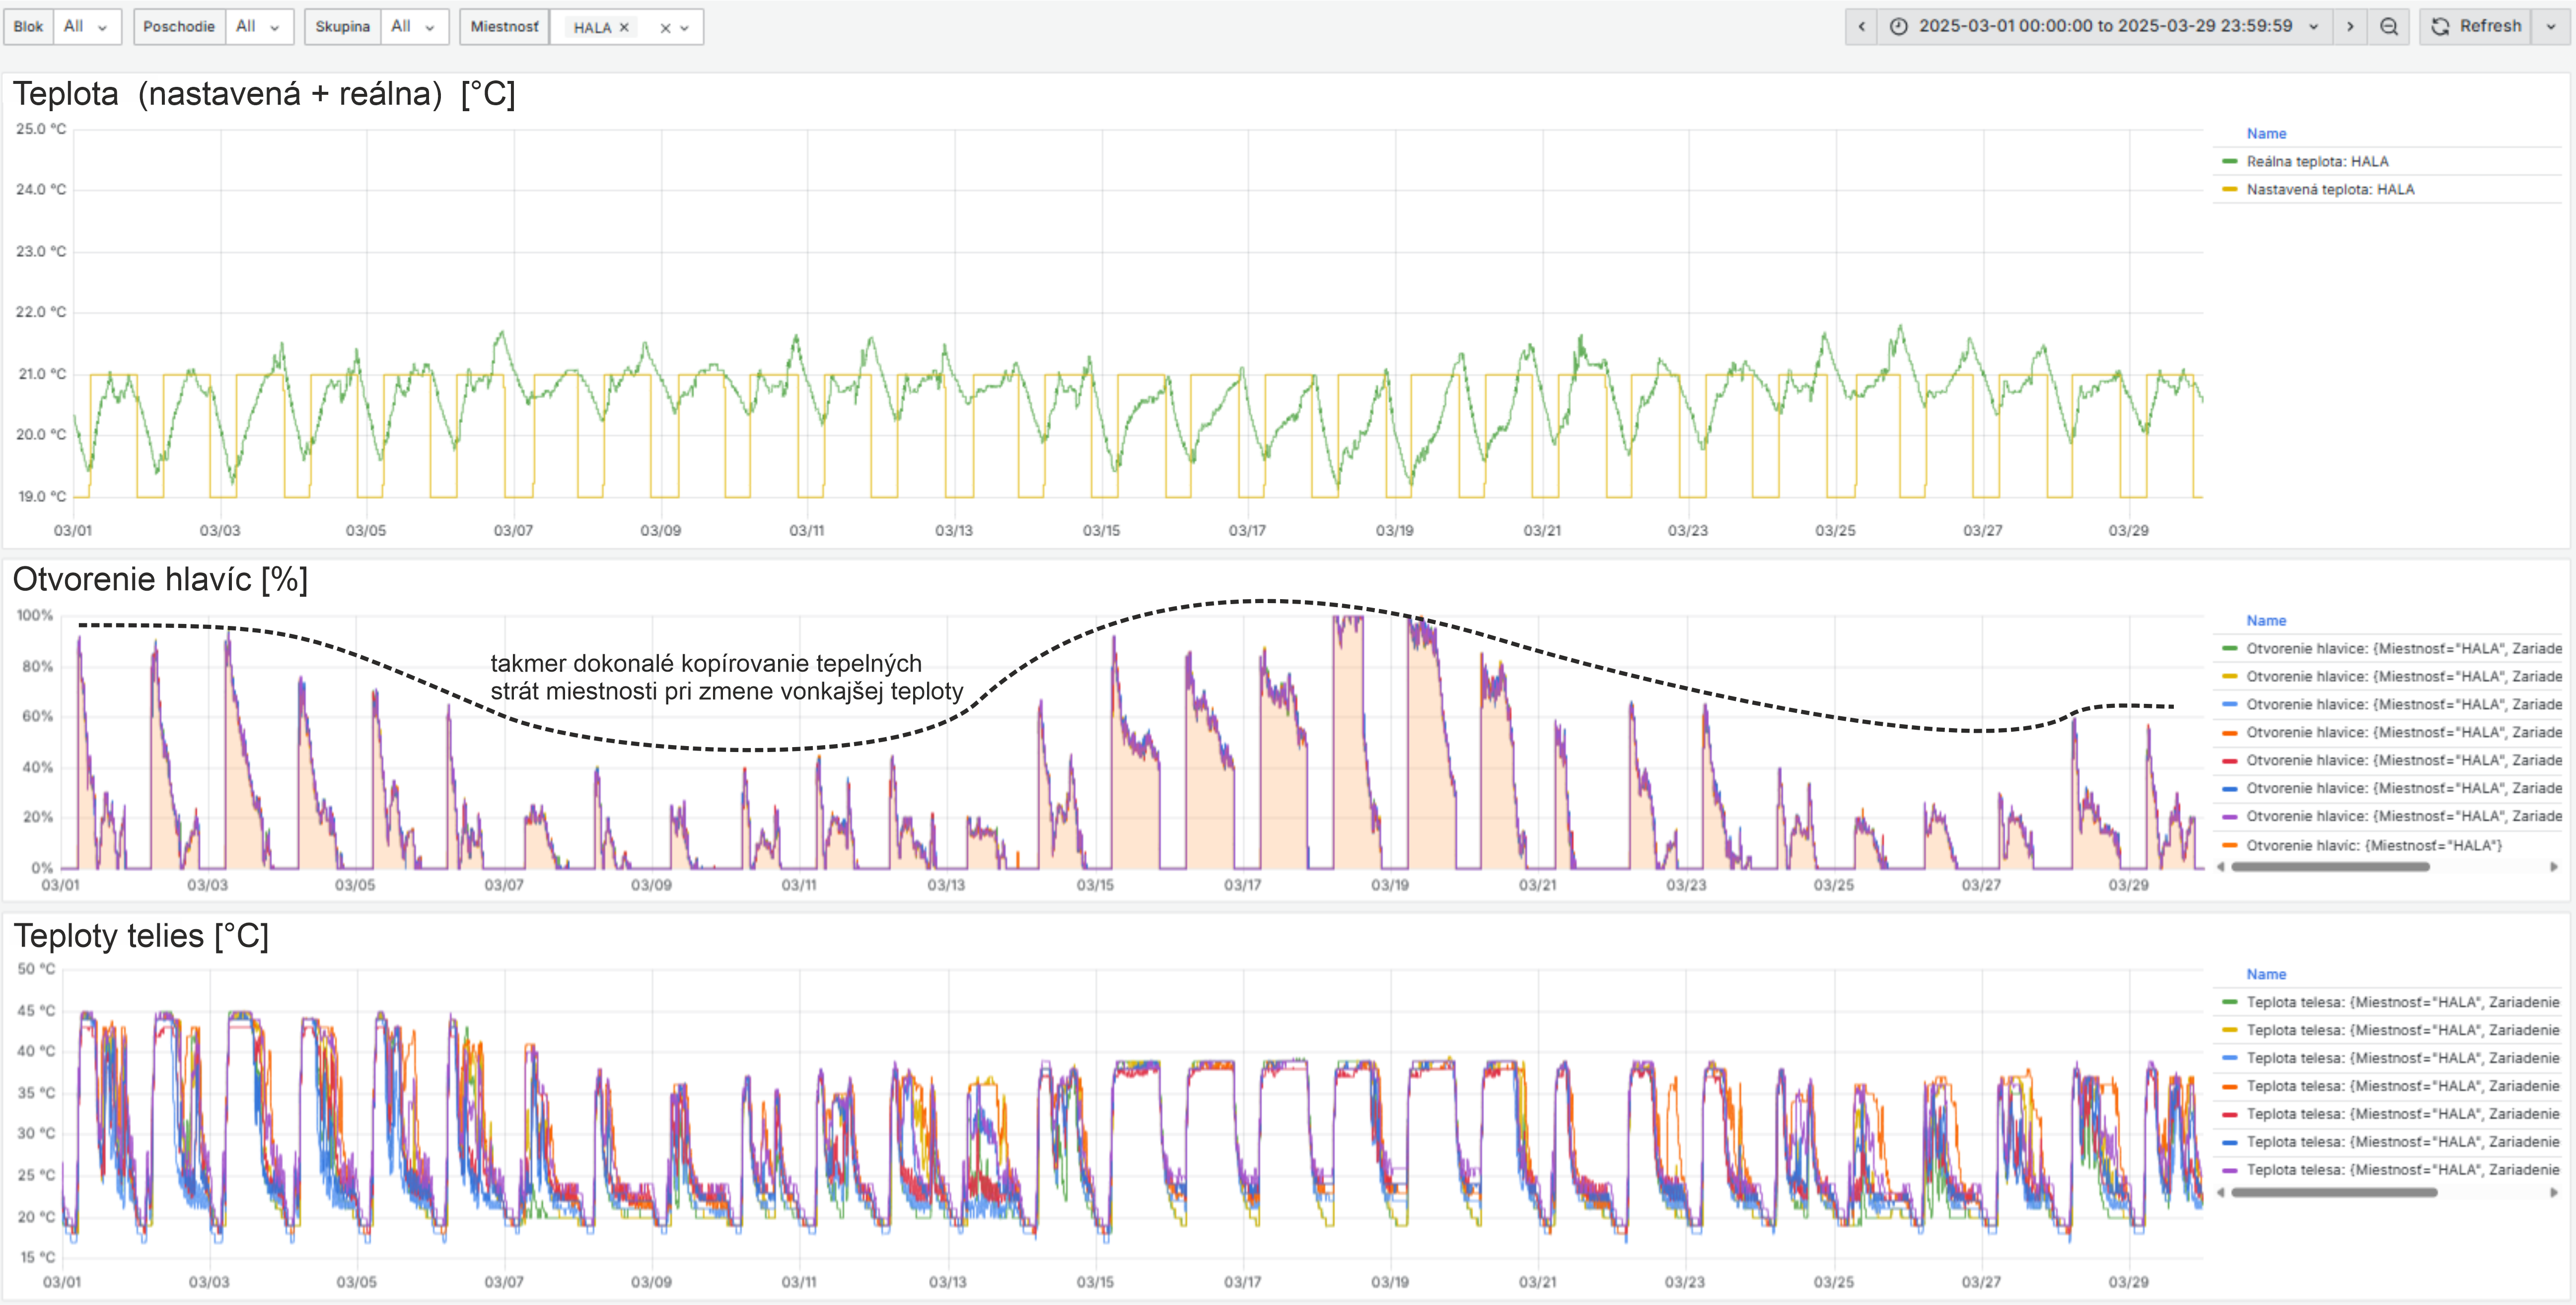Expand the Poschodie variable dropdown
Viewport: 2576px width, 1305px height.
click(259, 27)
